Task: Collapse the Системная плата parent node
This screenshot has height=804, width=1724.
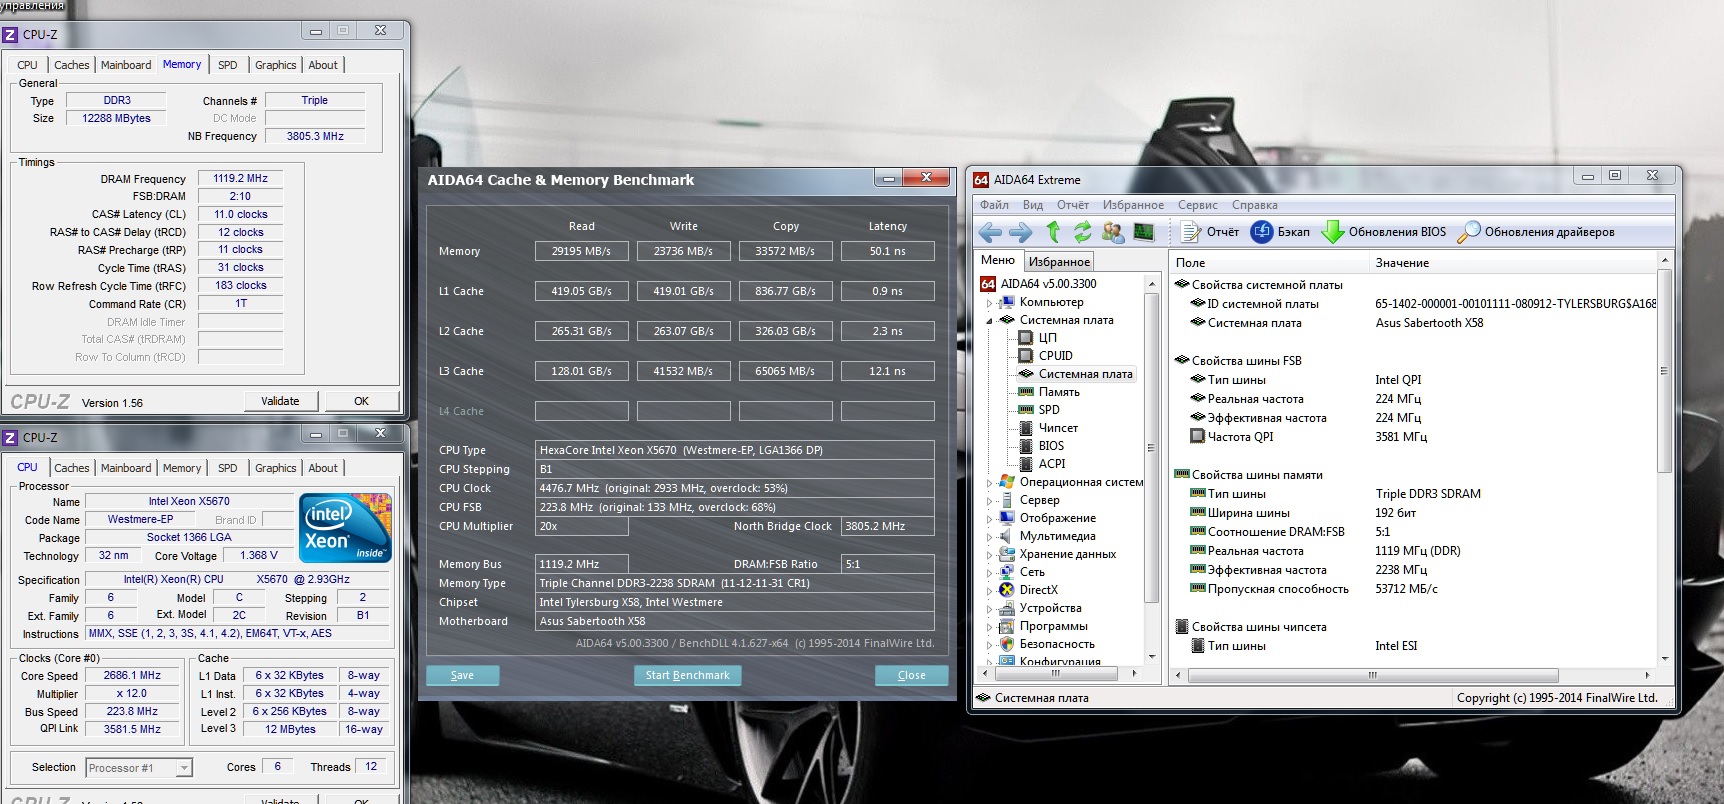Action: coord(990,321)
